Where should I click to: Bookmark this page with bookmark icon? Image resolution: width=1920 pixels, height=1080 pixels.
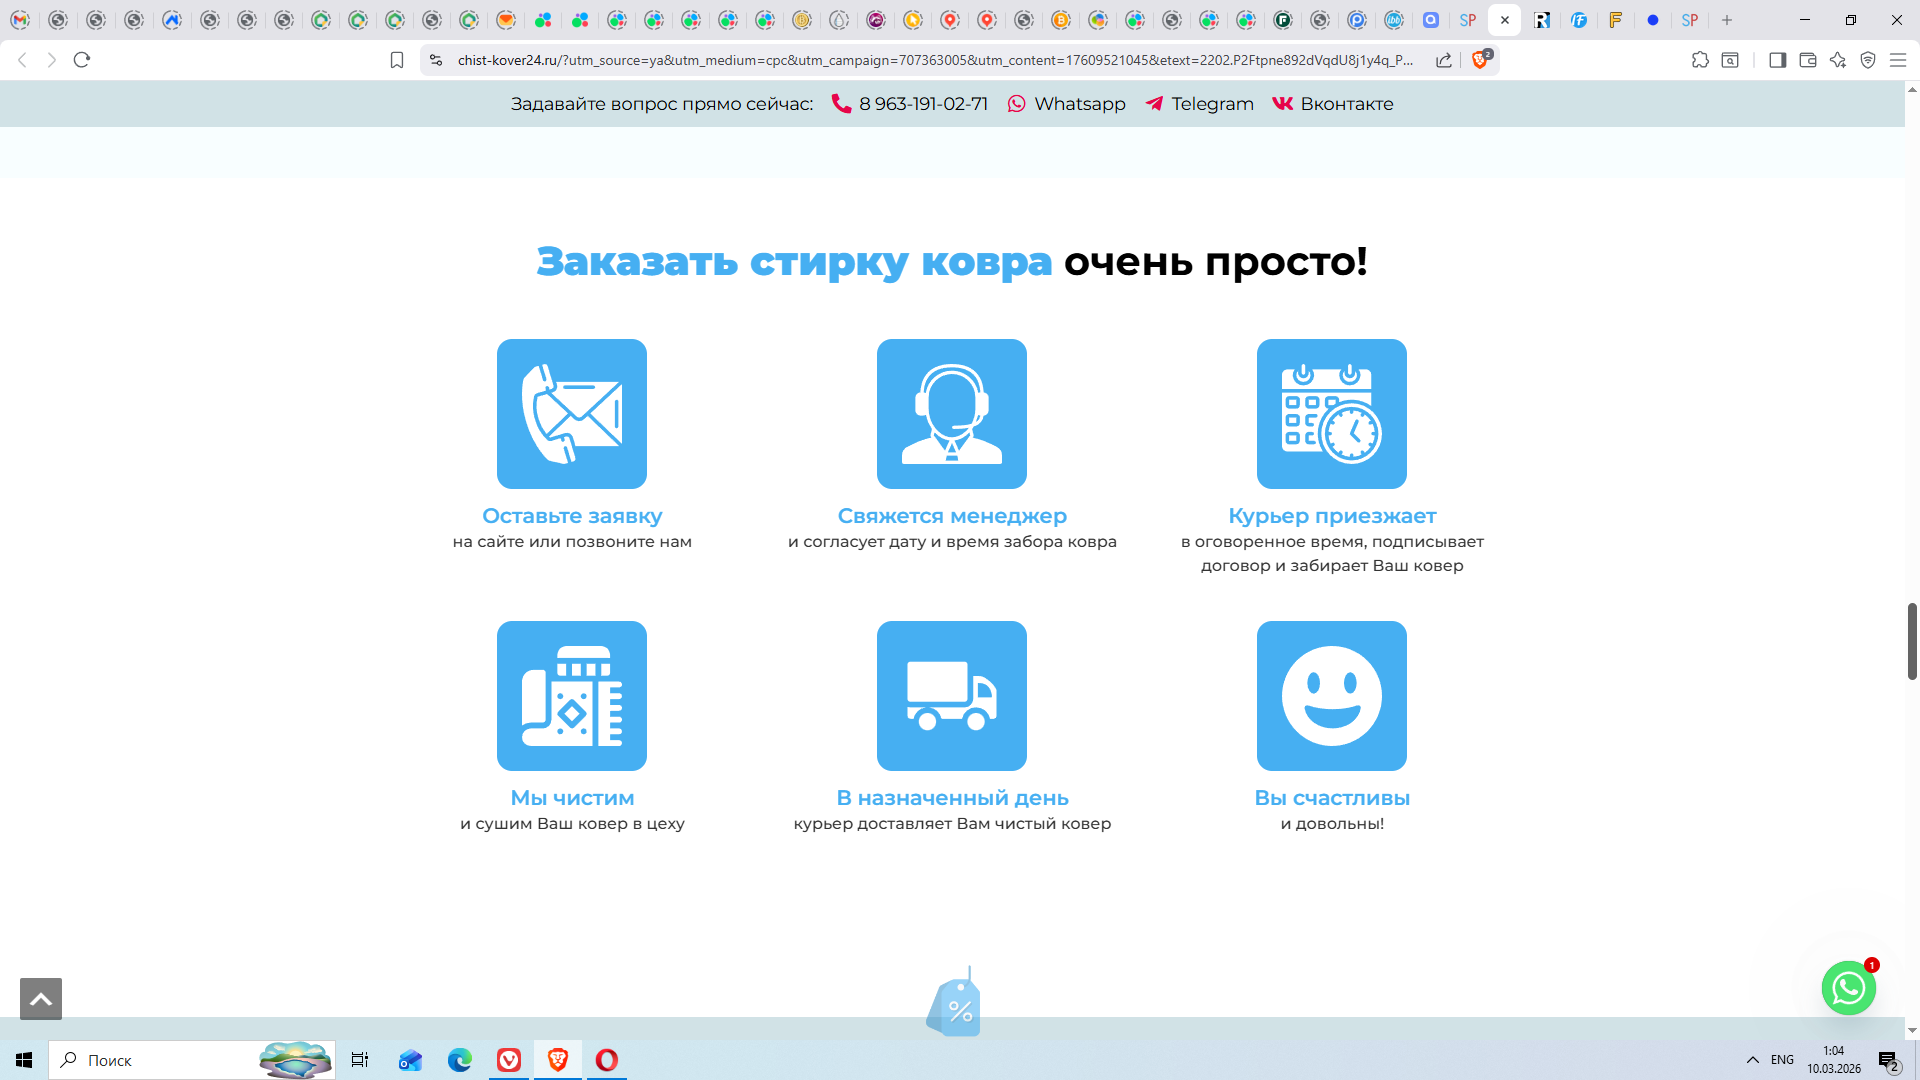(x=397, y=60)
